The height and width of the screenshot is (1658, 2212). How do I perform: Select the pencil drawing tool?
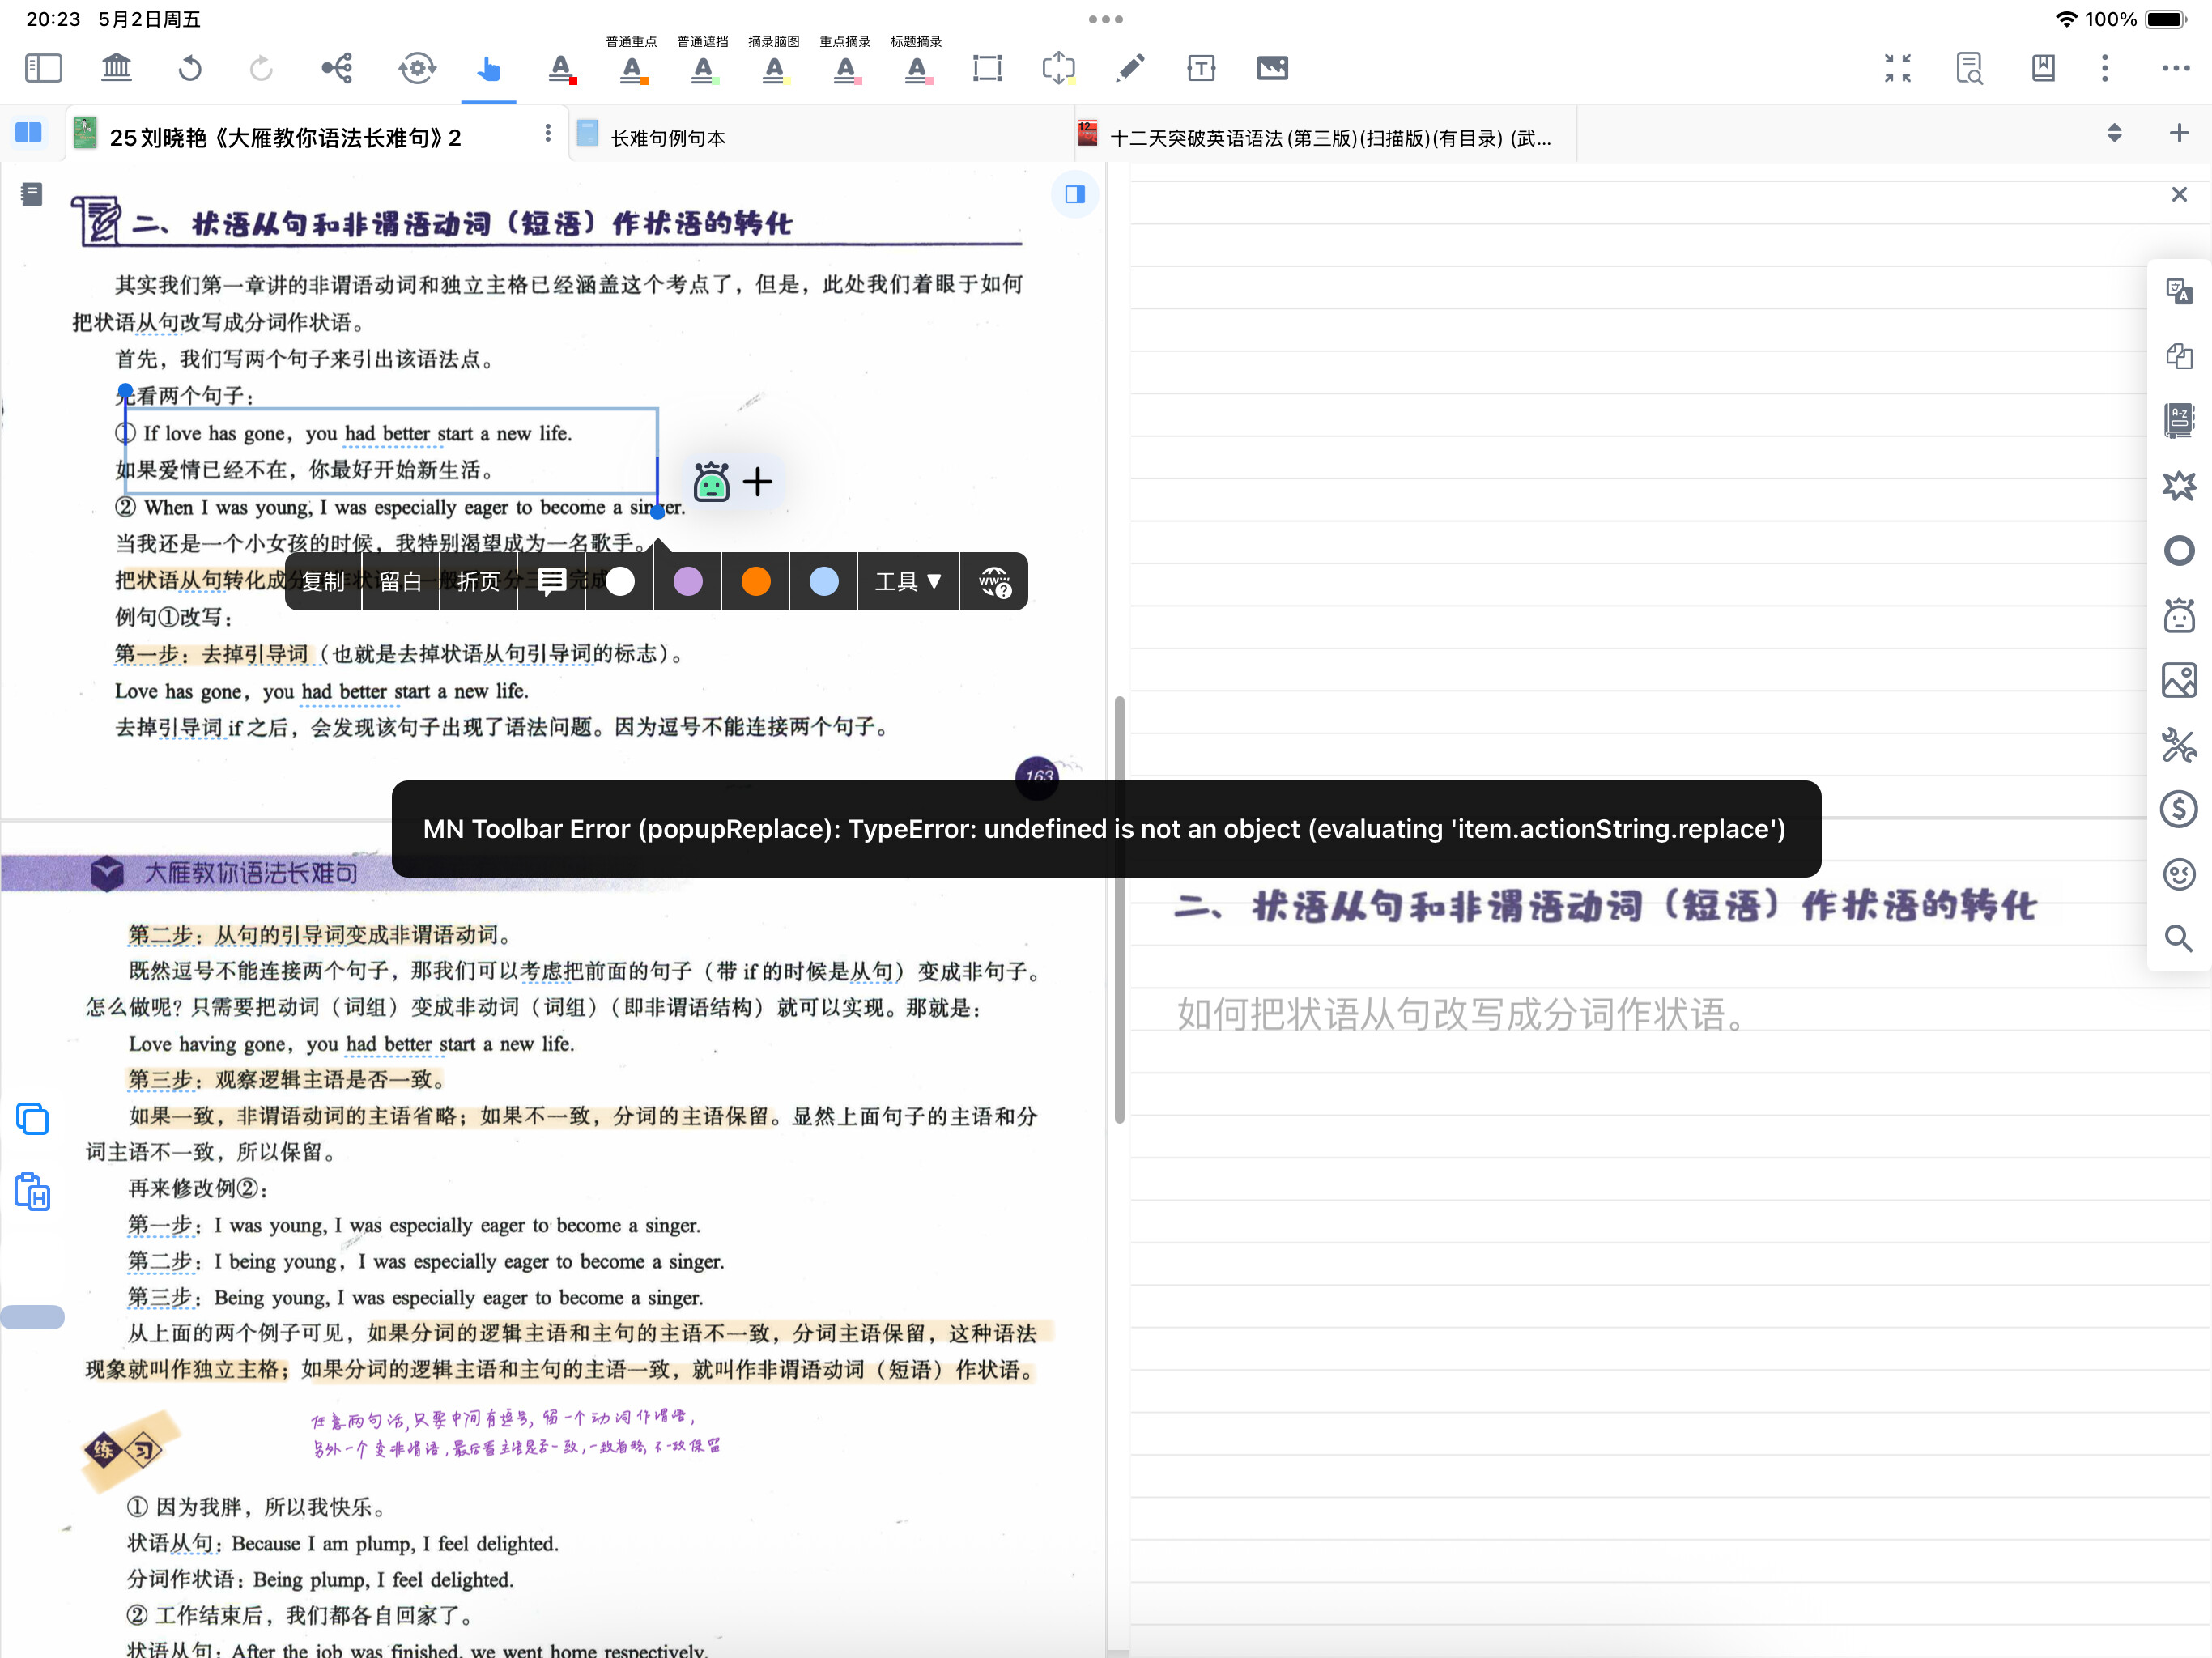point(1130,68)
